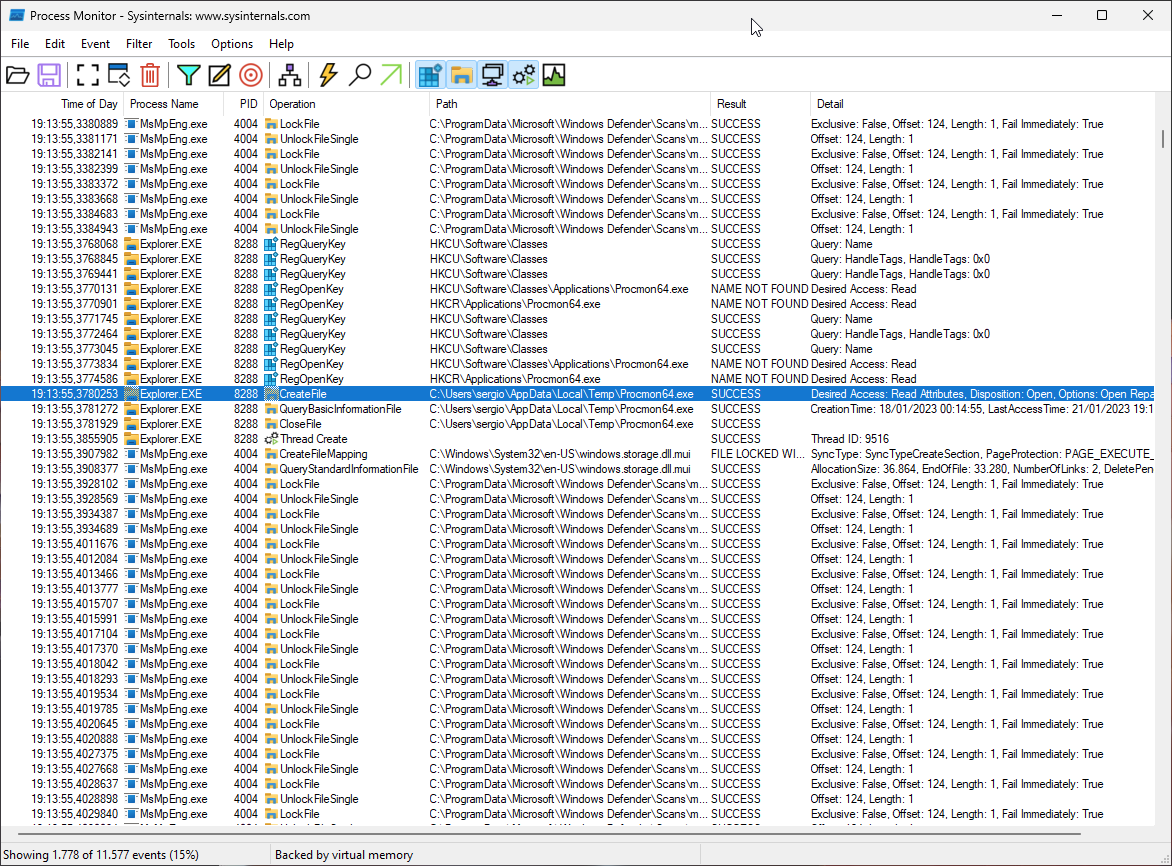Open the Filter menu

[x=139, y=44]
